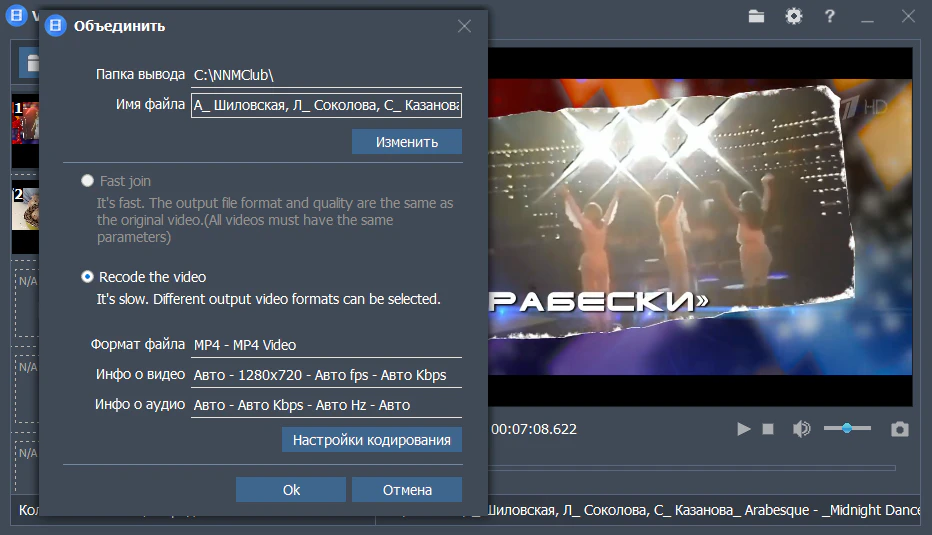The height and width of the screenshot is (535, 932).
Task: Open the Инфо о аудио settings field
Action: coord(326,406)
